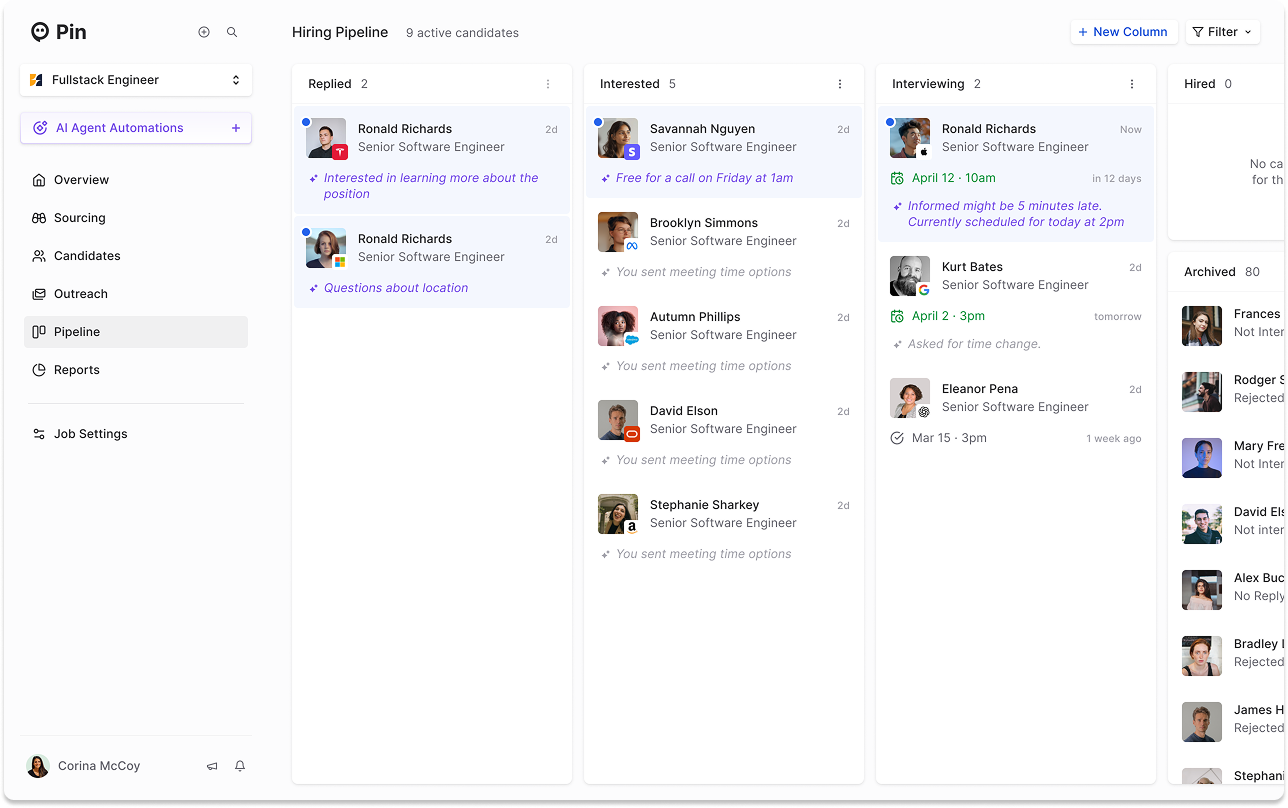Open the Overview sidebar item

point(82,179)
